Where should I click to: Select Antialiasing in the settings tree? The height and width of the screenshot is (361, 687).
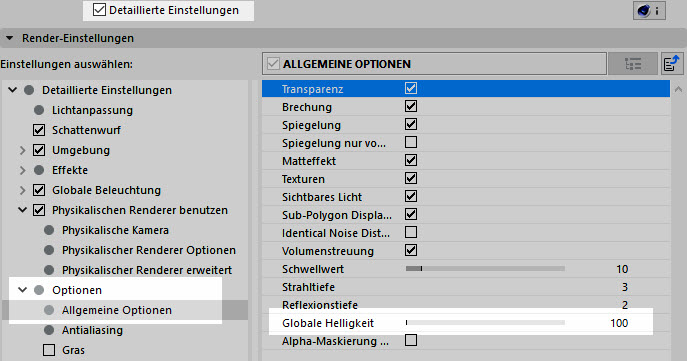pos(92,330)
